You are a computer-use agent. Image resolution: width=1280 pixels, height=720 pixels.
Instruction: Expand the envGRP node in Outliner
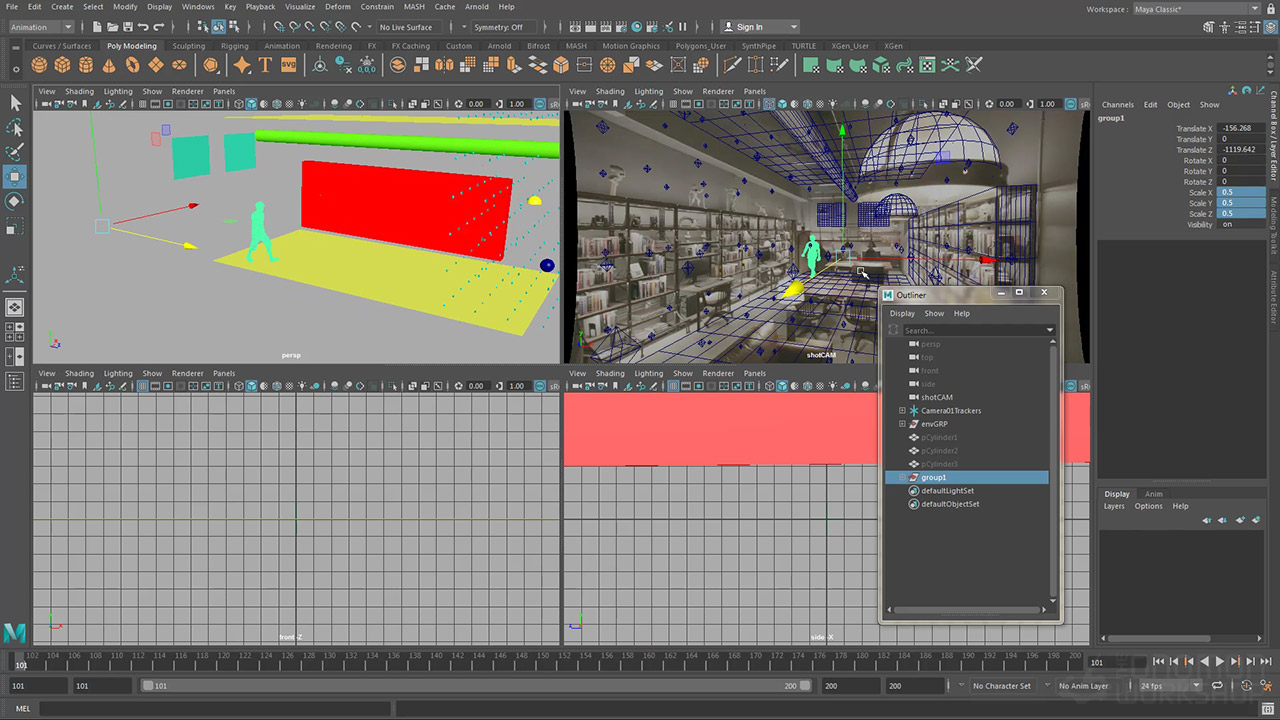902,424
